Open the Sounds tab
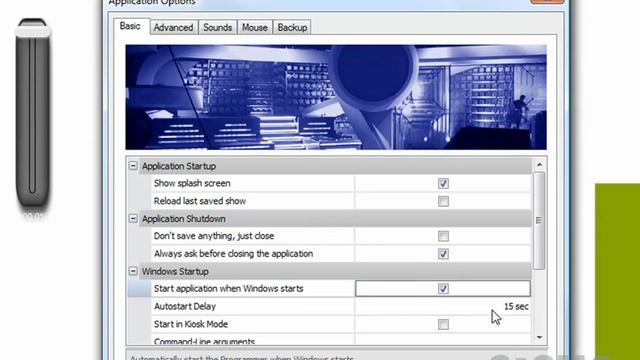The image size is (640, 360). (x=218, y=27)
